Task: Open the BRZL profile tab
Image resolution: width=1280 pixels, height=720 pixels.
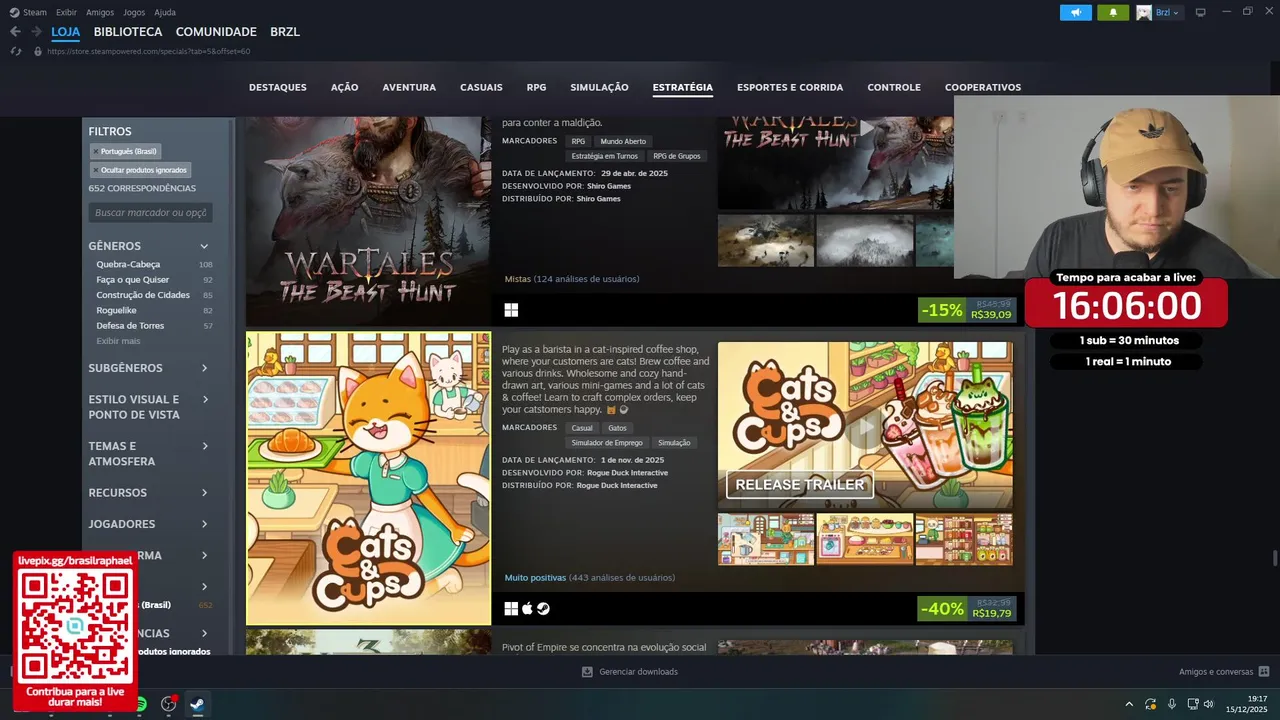Action: [285, 32]
